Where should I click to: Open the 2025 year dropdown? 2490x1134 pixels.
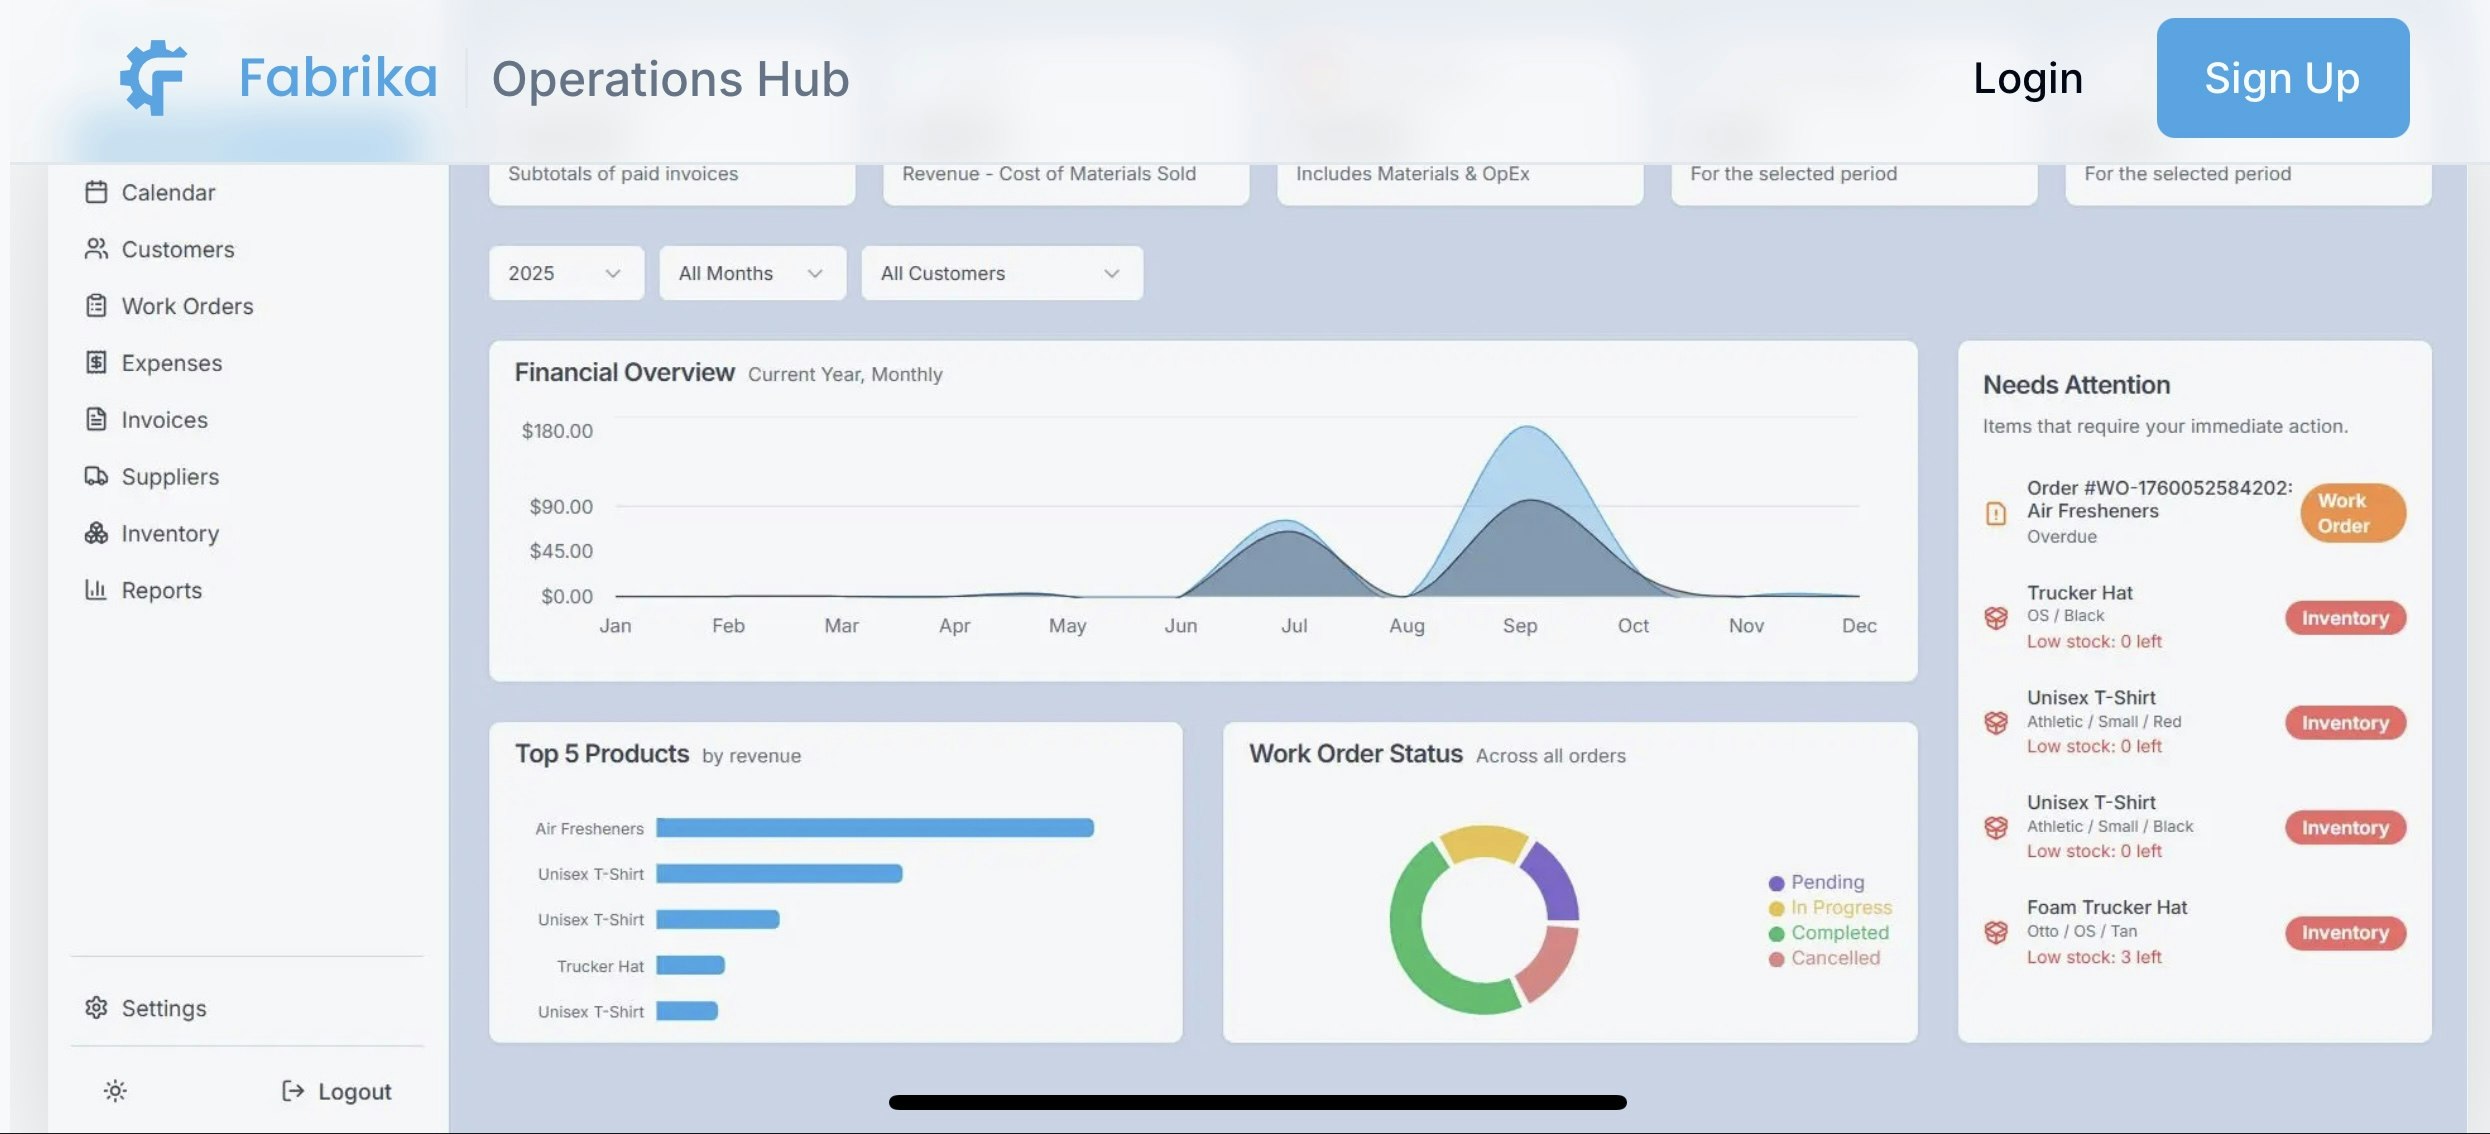pos(565,273)
